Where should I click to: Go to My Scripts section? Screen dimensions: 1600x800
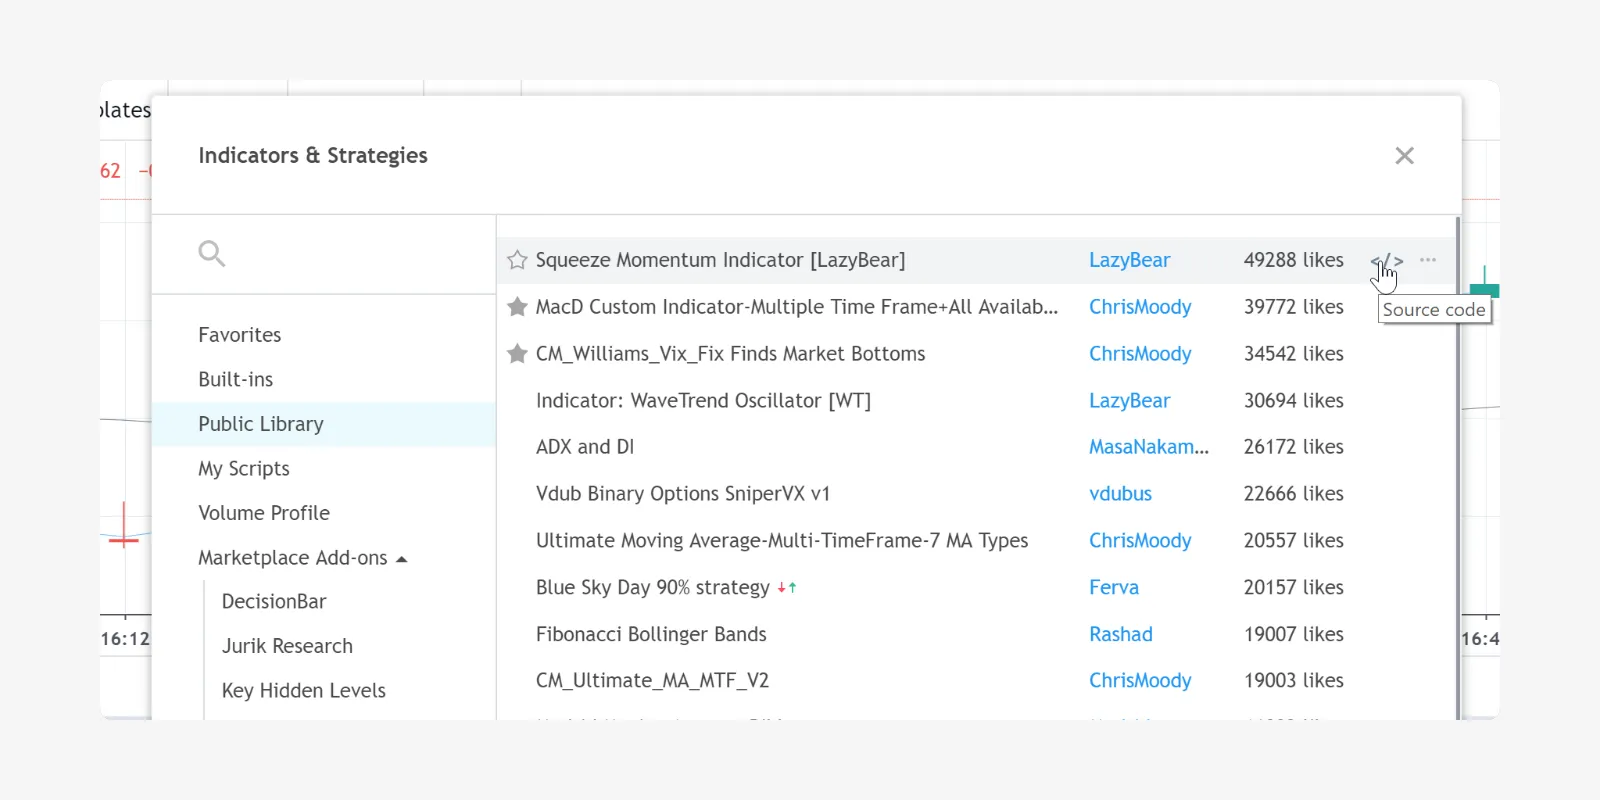click(x=244, y=469)
